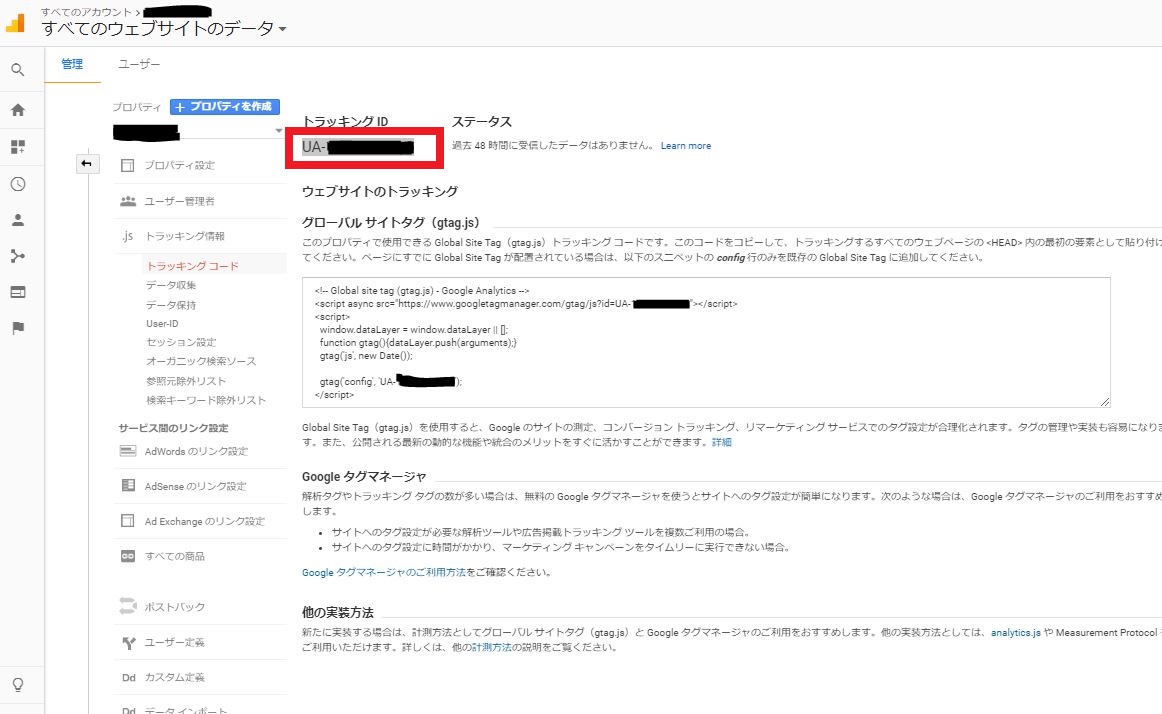Click the すべての商品 link icon
This screenshot has width=1162, height=714.
[127, 556]
